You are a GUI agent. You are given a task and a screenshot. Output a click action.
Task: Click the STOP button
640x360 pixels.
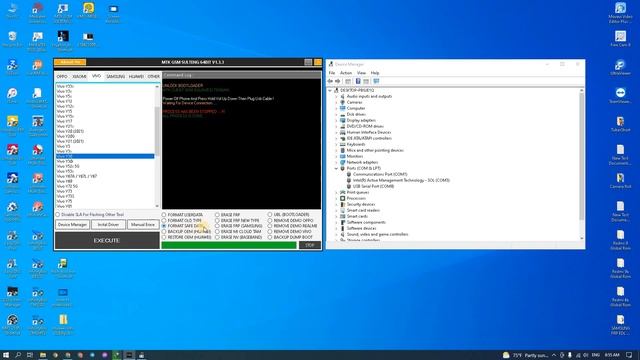click(310, 245)
